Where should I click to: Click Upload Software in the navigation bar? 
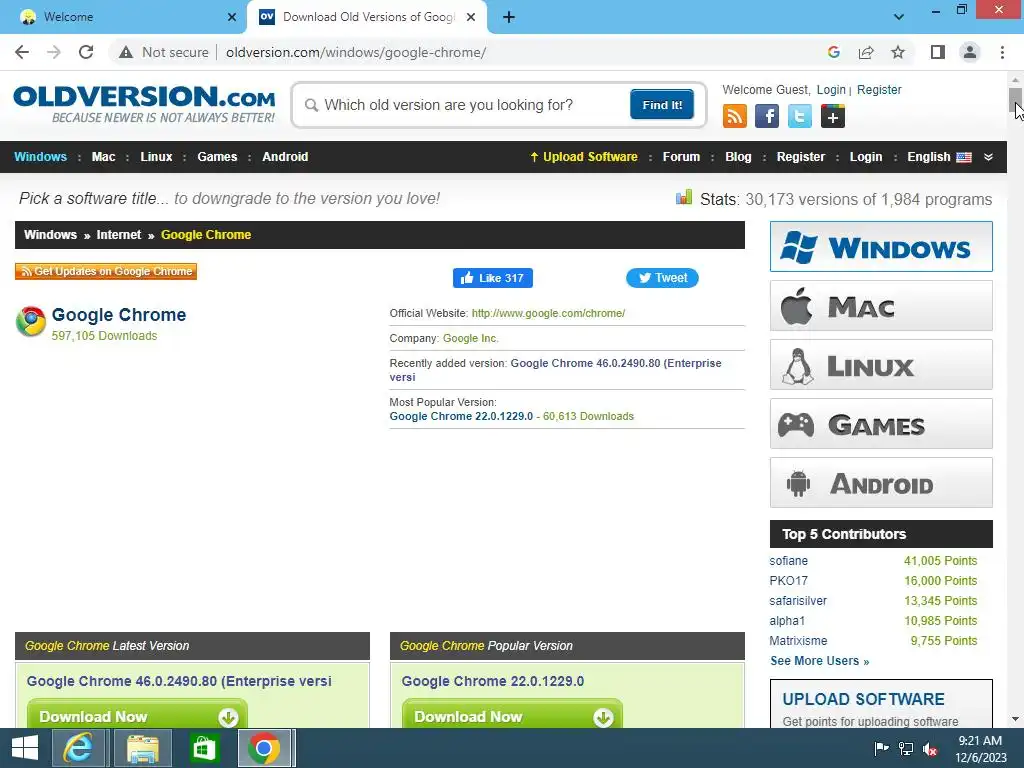point(584,157)
